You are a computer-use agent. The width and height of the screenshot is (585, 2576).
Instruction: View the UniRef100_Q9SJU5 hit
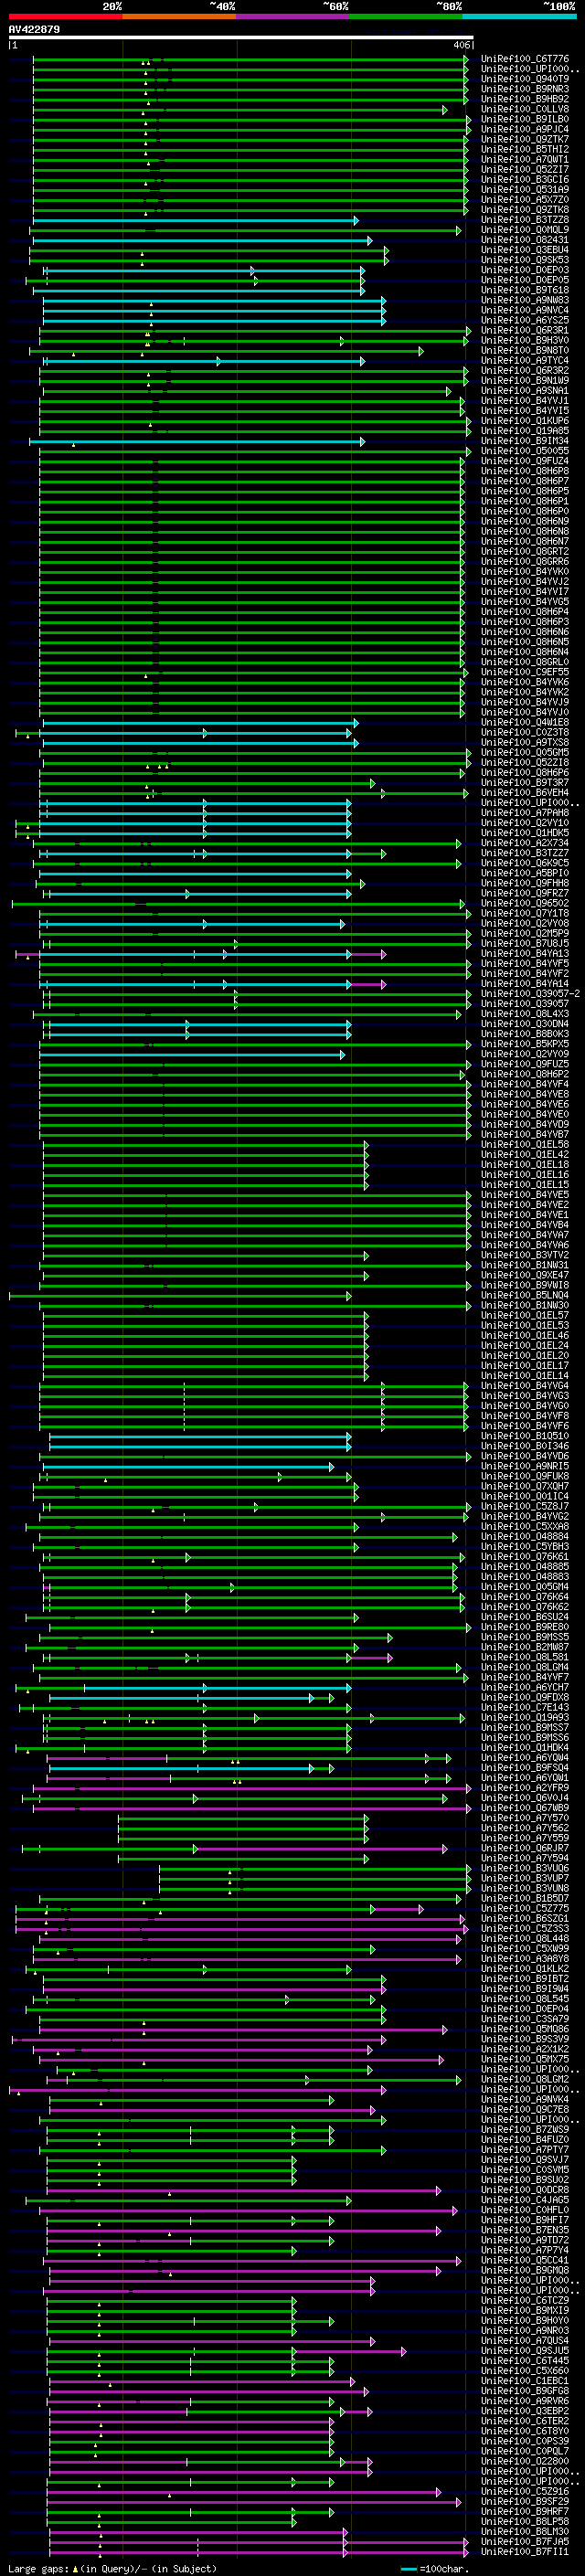(x=525, y=2350)
